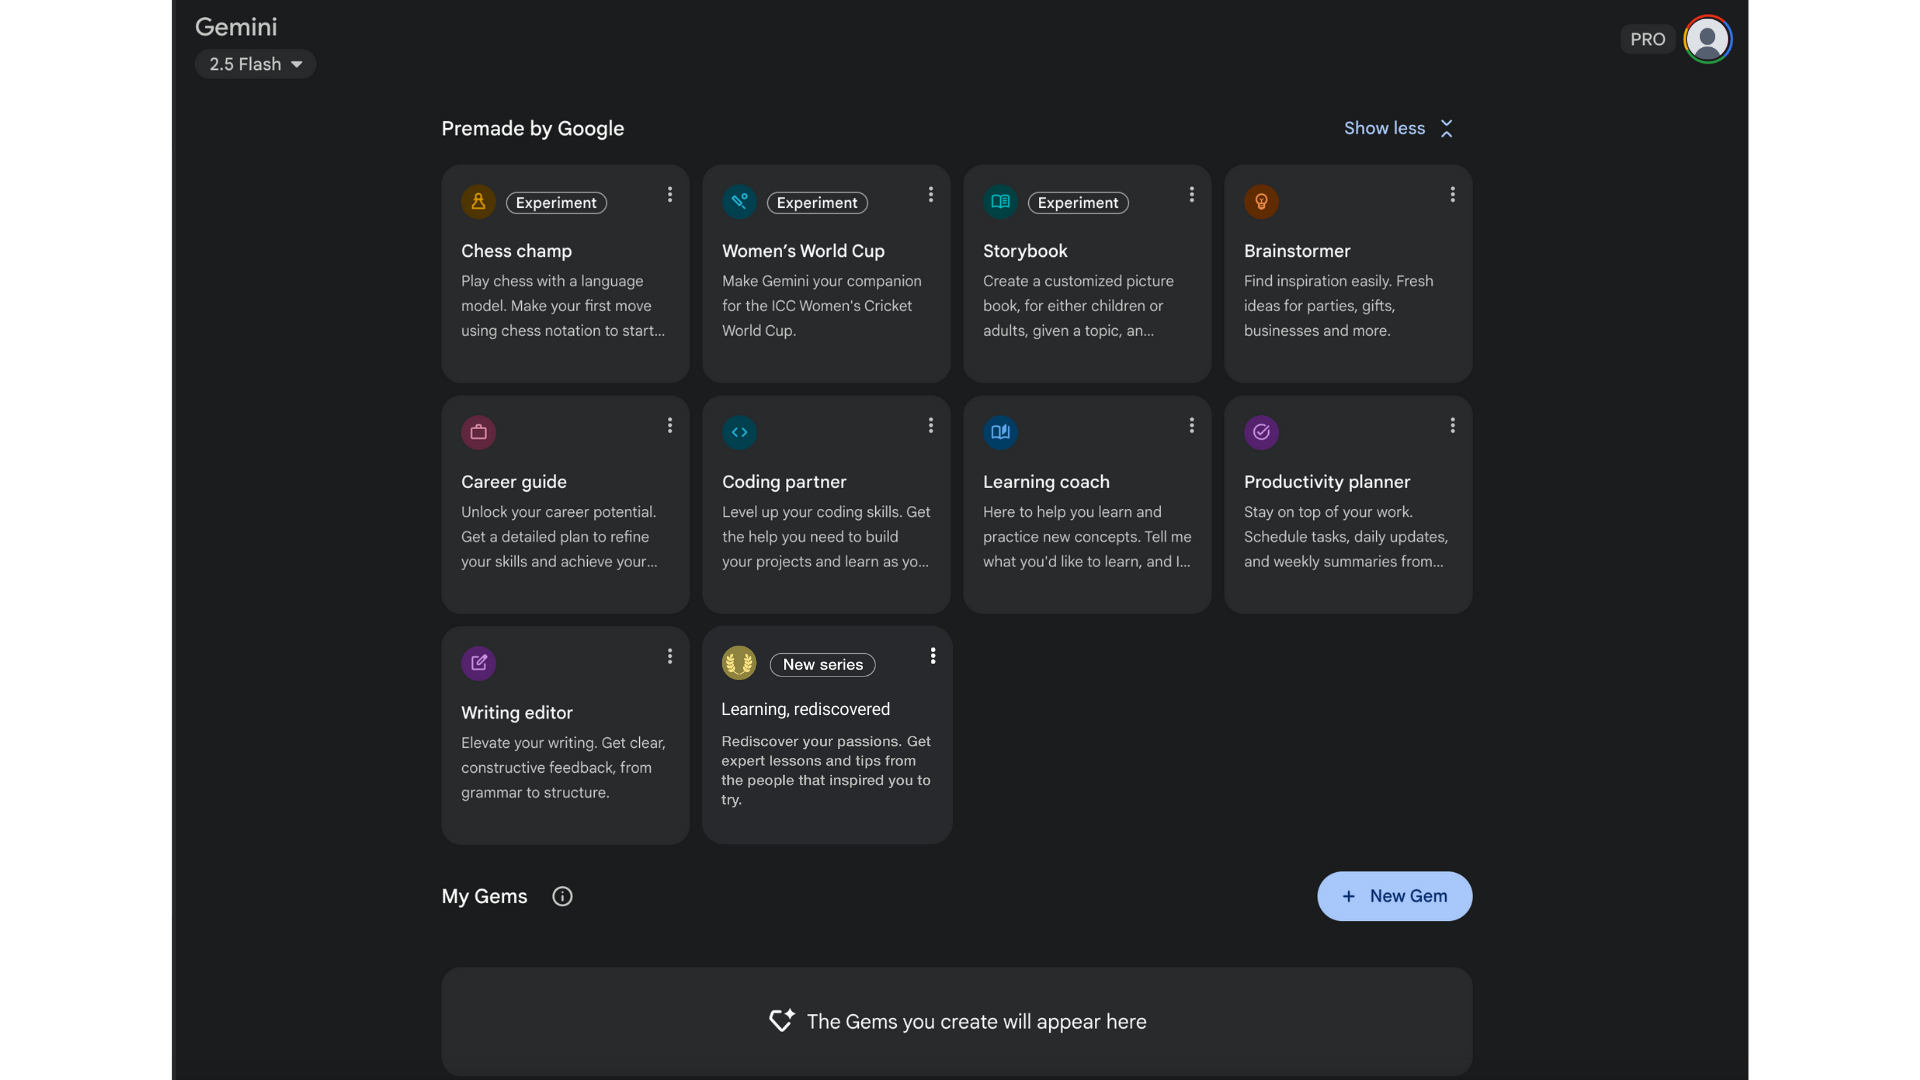Click "Rediscover your passions" description
This screenshot has width=1920, height=1080.
pyautogui.click(x=826, y=770)
